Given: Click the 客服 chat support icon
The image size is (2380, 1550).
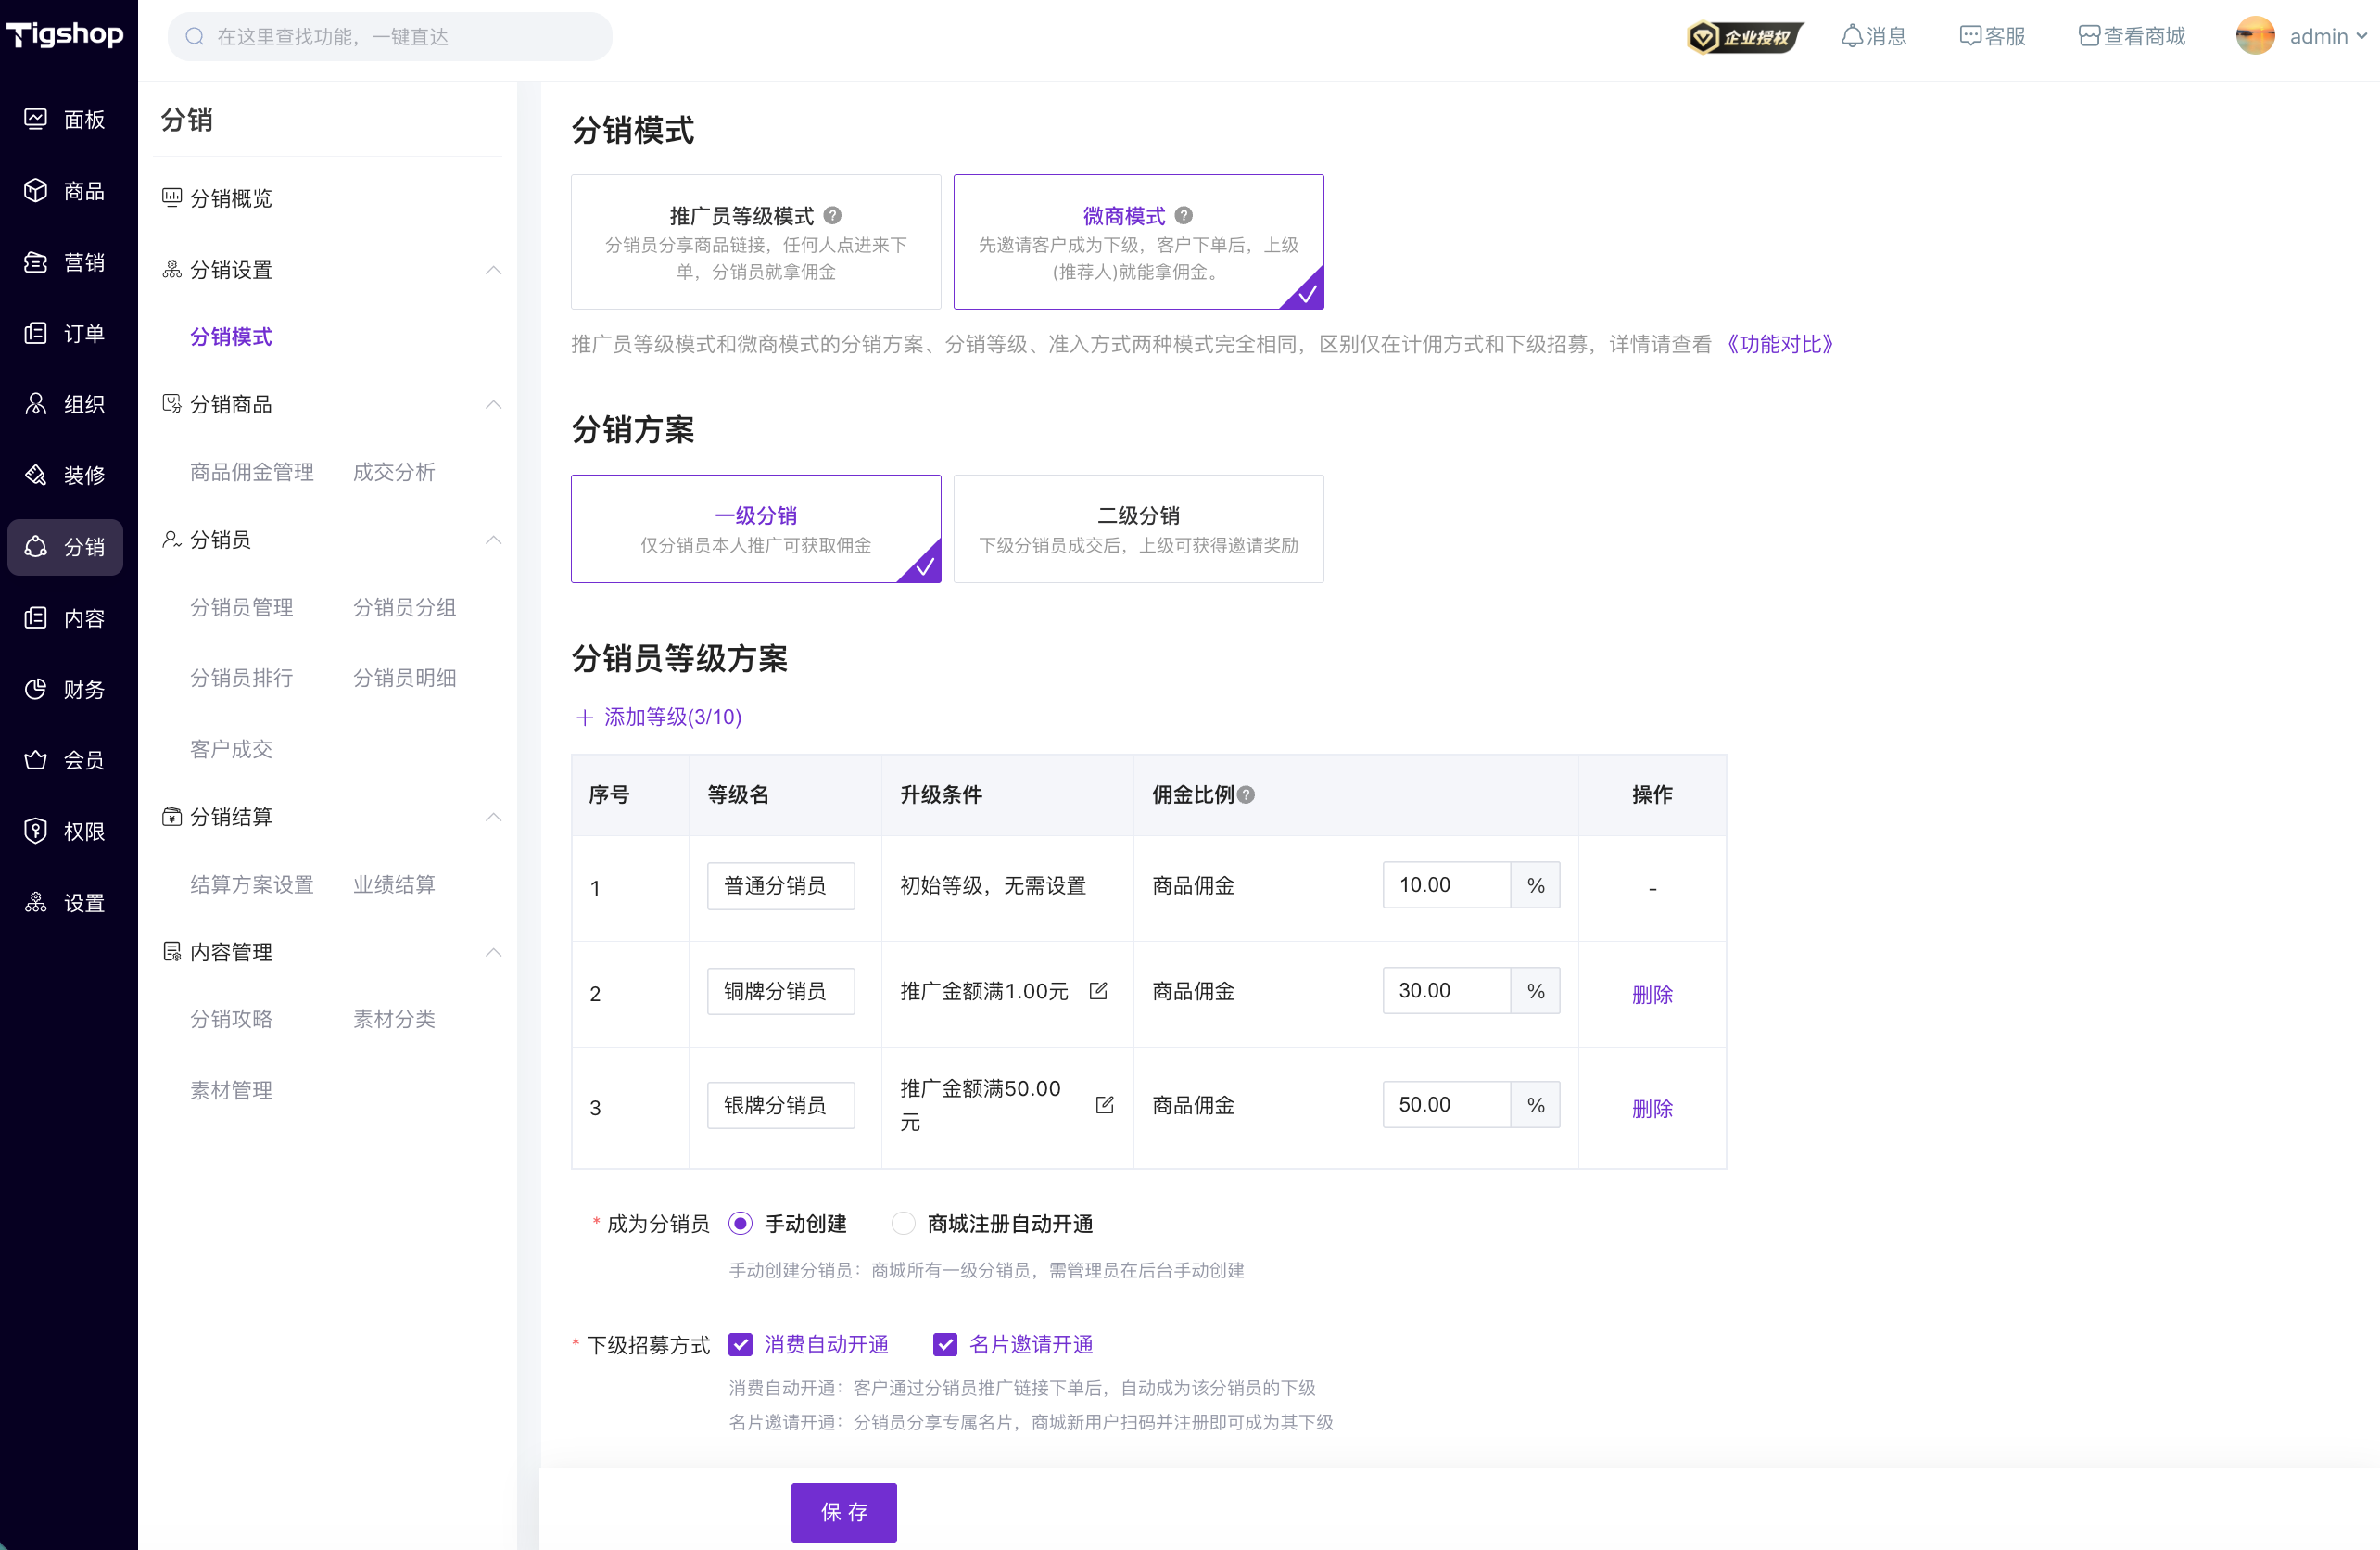Looking at the screenshot, I should [x=1970, y=36].
